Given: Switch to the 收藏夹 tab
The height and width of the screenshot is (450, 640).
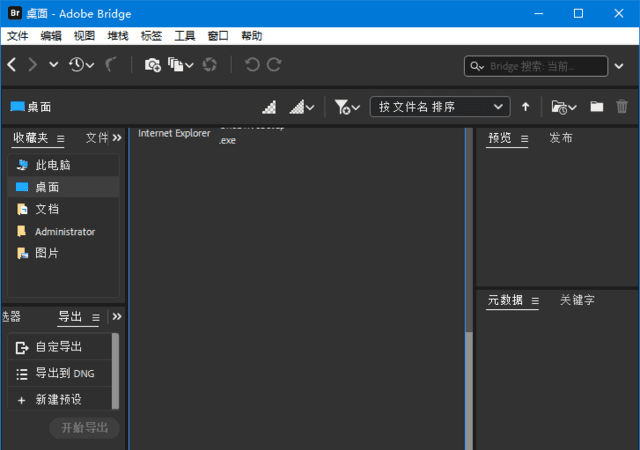Looking at the screenshot, I should (x=31, y=138).
